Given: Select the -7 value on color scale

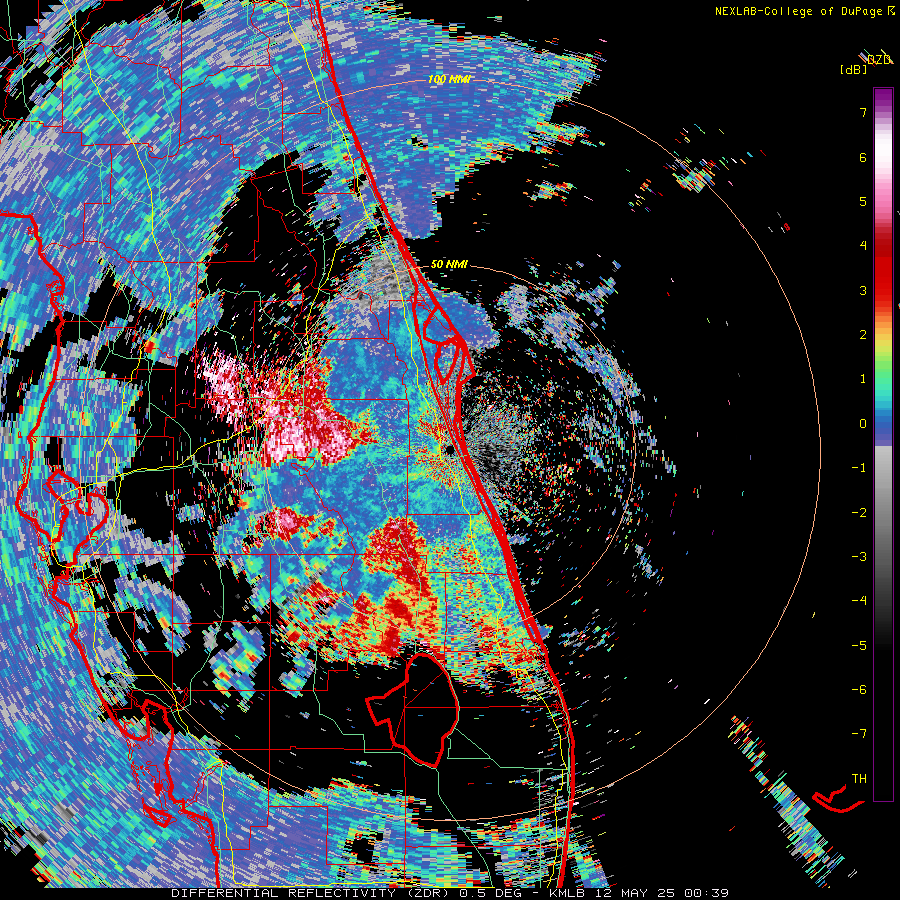Looking at the screenshot, I should click(859, 734).
